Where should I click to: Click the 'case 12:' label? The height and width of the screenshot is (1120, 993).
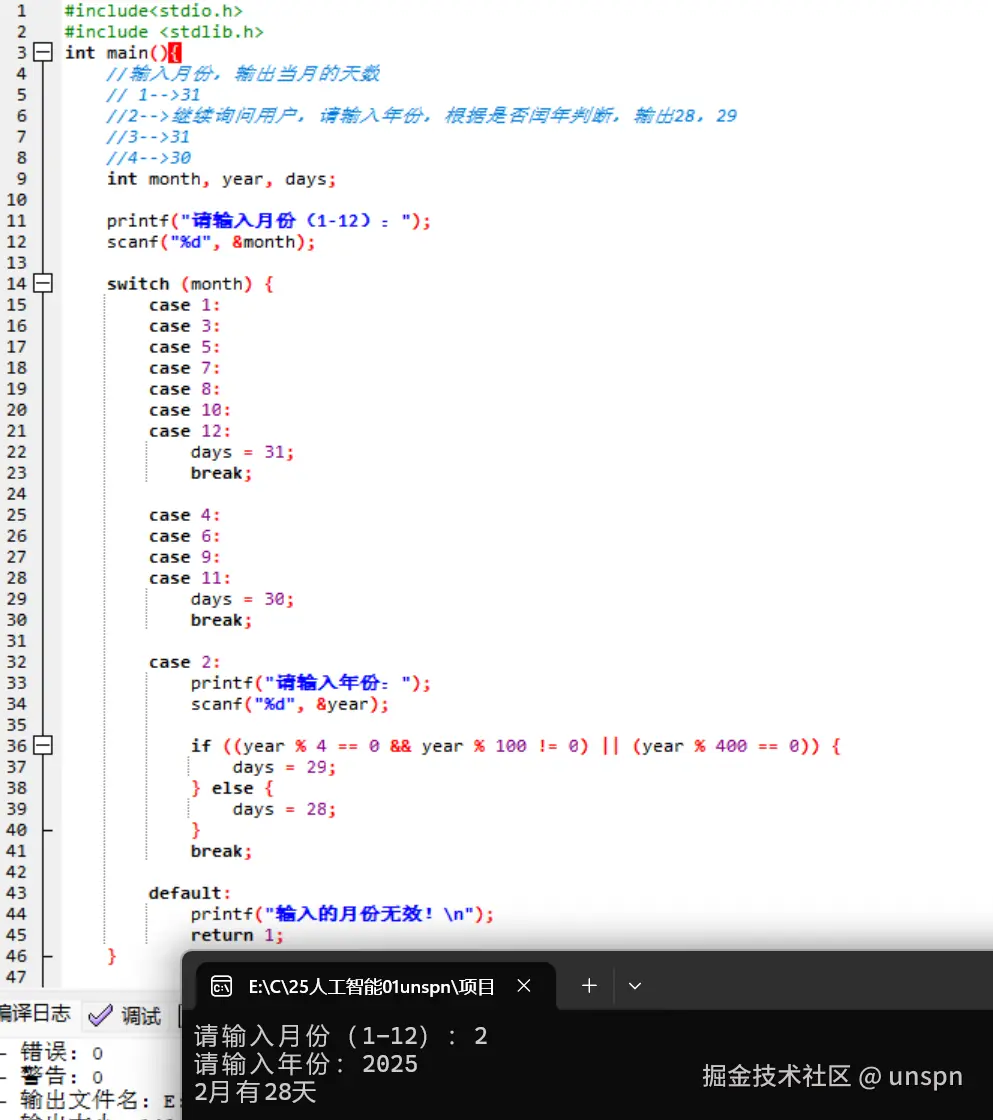click(190, 431)
